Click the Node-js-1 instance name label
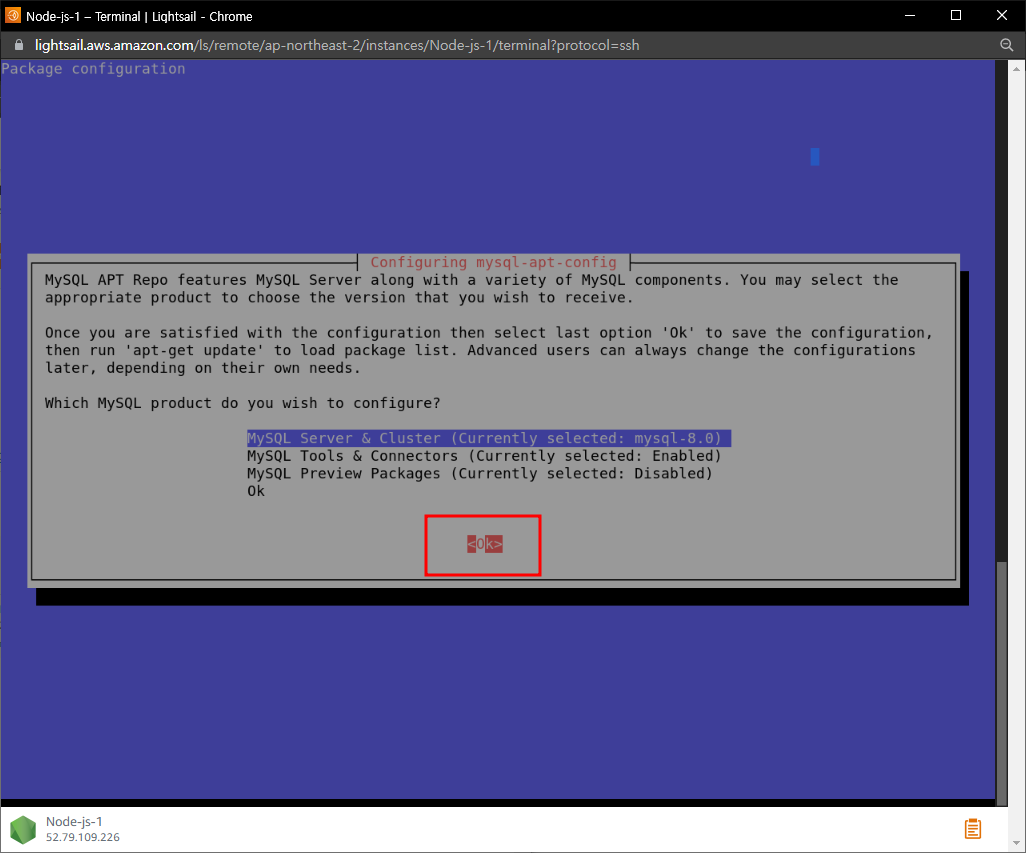1026x853 pixels. coord(74,822)
